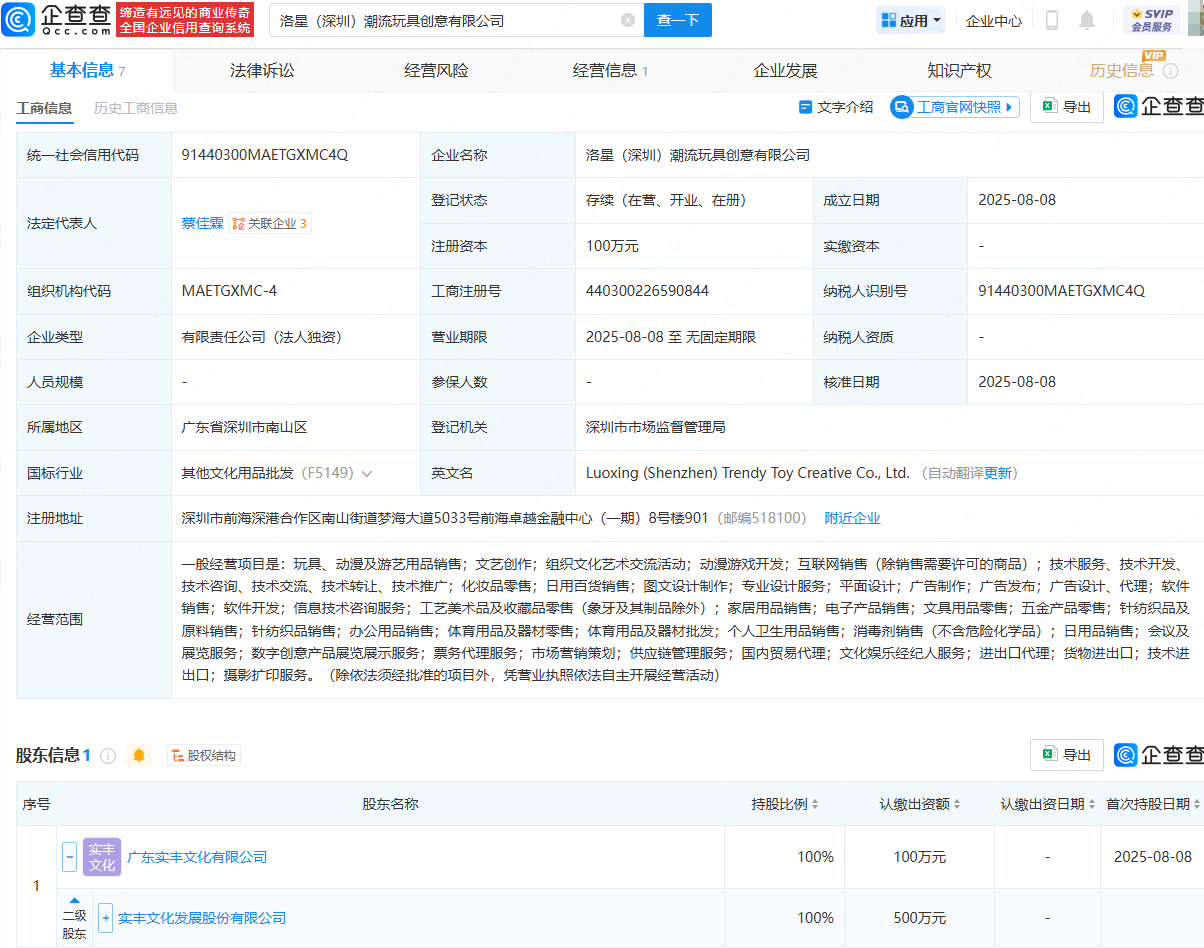Viewport: 1204px width, 948px height.
Task: Switch to 历史工商信息 sub-tab
Action: (136, 108)
